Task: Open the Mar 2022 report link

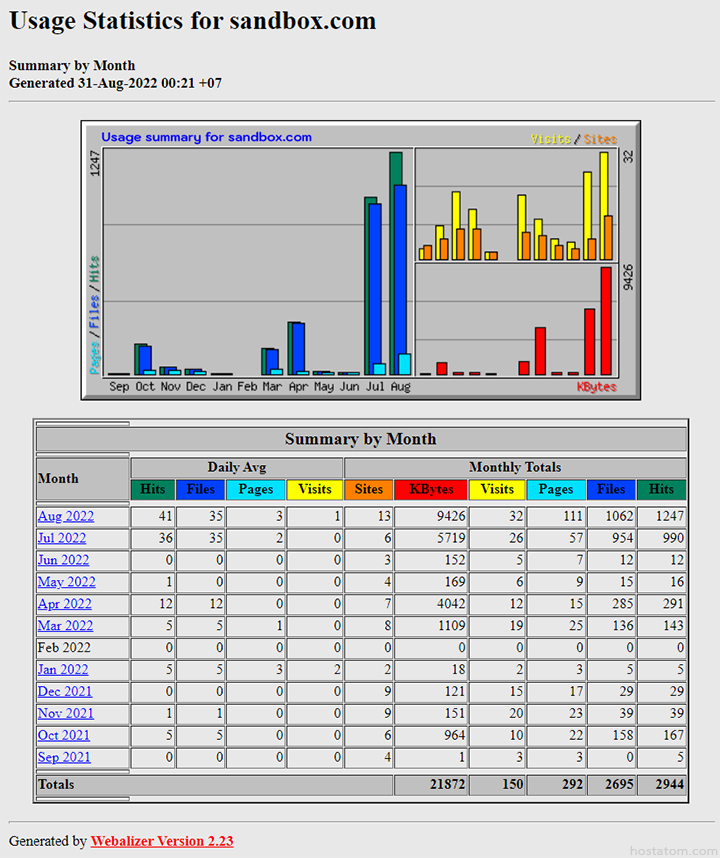Action: tap(65, 626)
